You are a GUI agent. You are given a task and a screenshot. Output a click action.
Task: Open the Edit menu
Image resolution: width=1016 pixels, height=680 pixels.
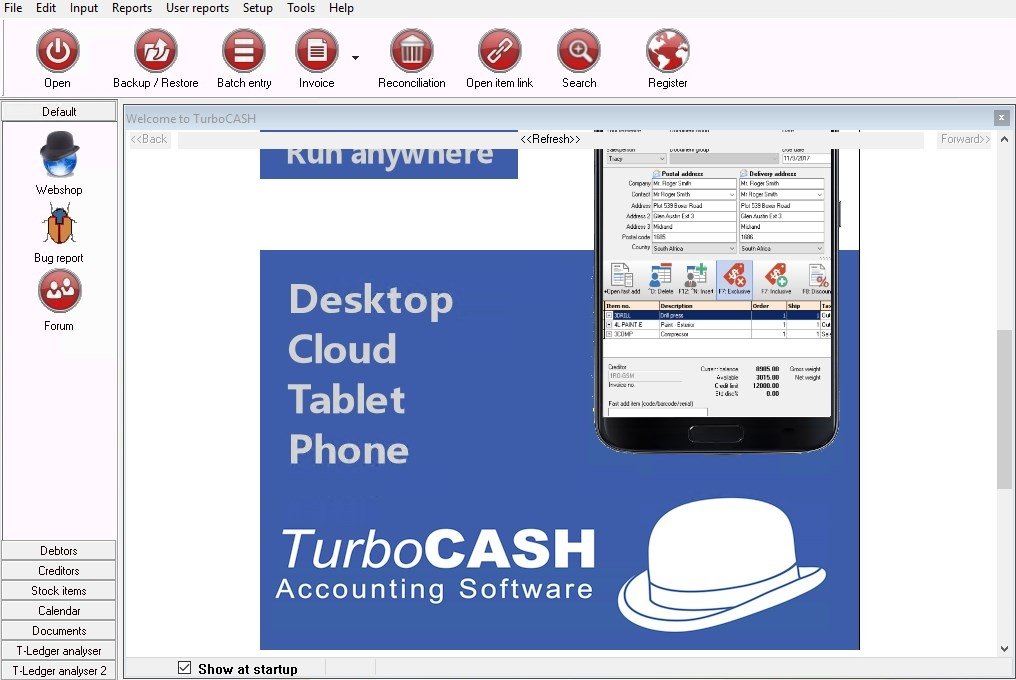pyautogui.click(x=45, y=8)
